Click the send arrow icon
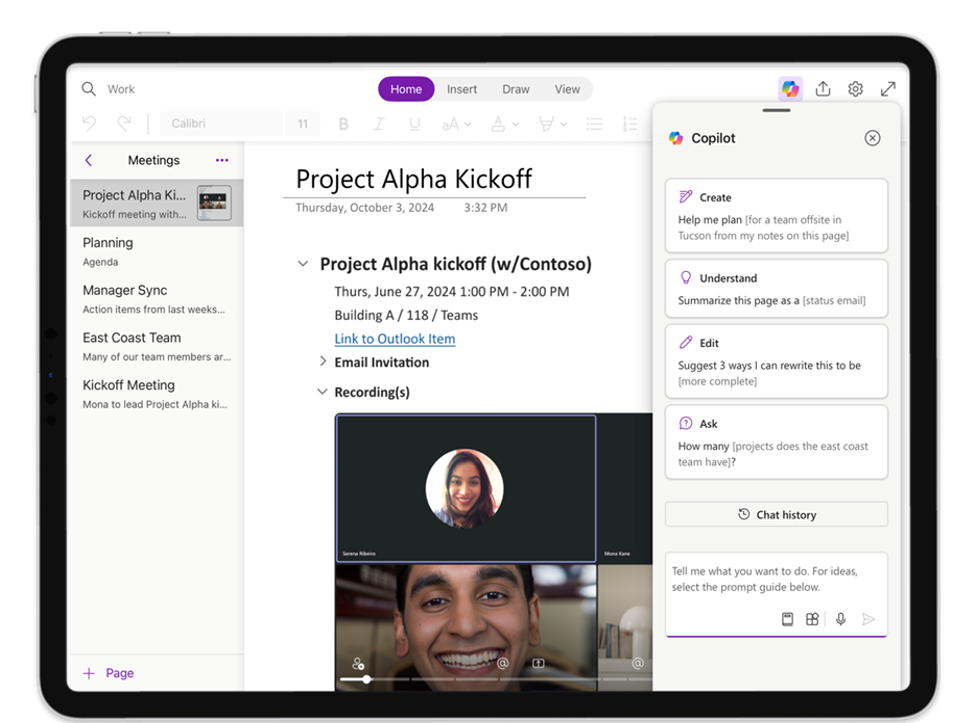 click(868, 619)
